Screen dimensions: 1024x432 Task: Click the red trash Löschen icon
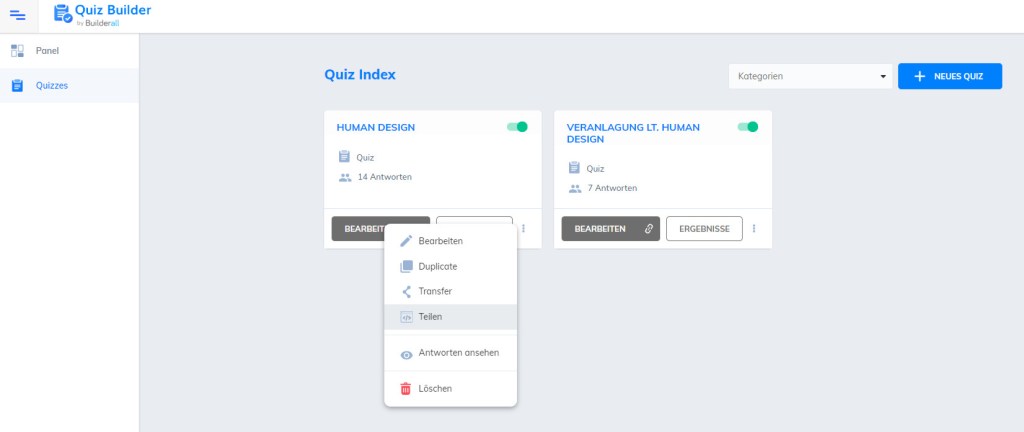point(406,388)
